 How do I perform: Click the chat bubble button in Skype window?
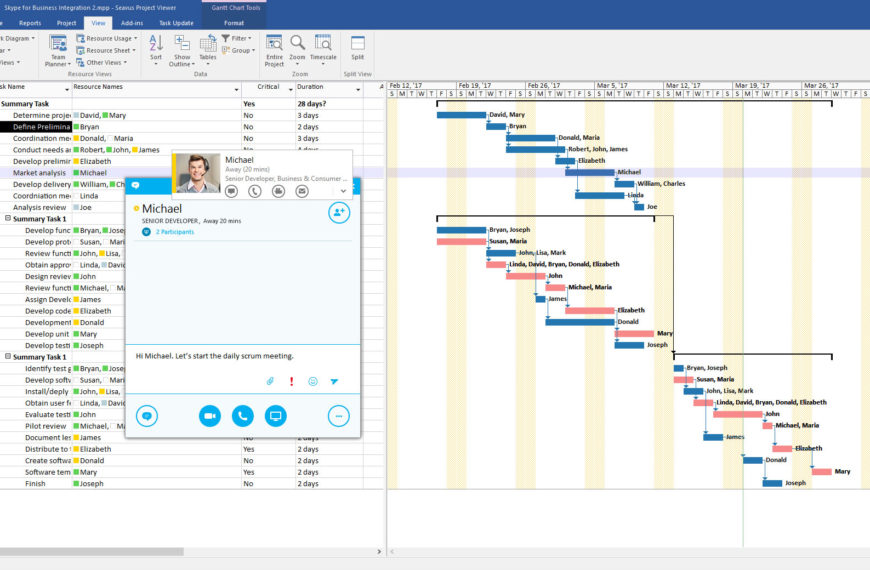[x=147, y=416]
